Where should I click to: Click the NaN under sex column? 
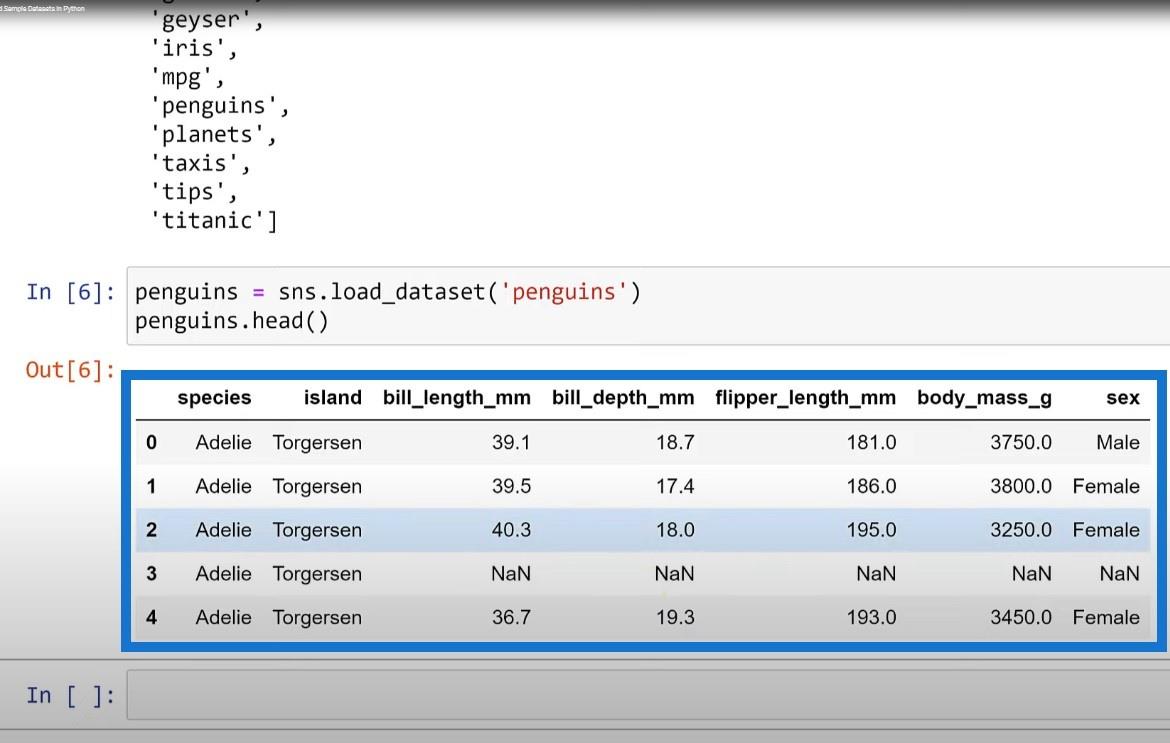1119,574
